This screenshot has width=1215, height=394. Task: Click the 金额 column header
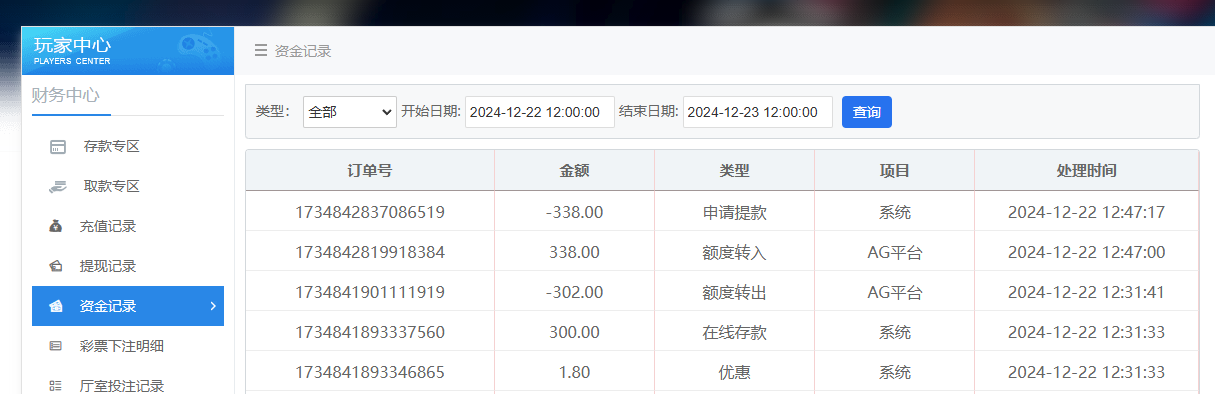tap(574, 171)
